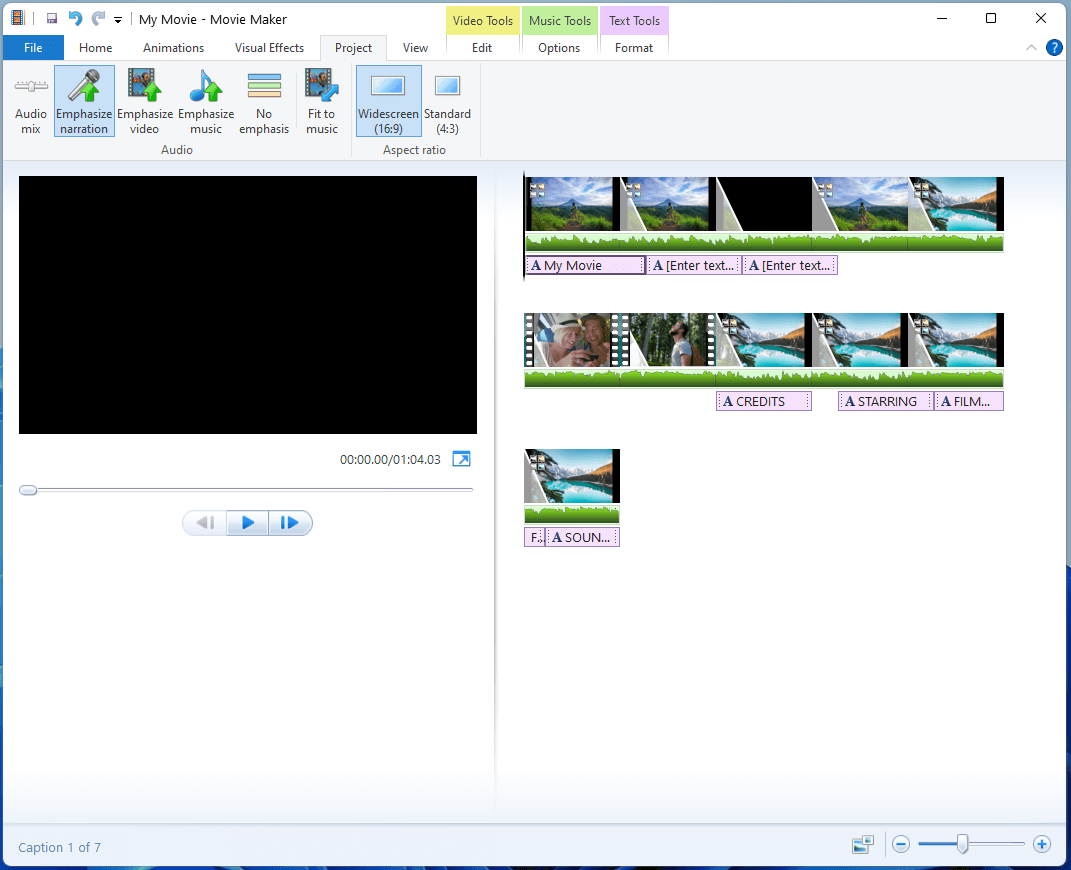Switch to the Animations tab

173,48
